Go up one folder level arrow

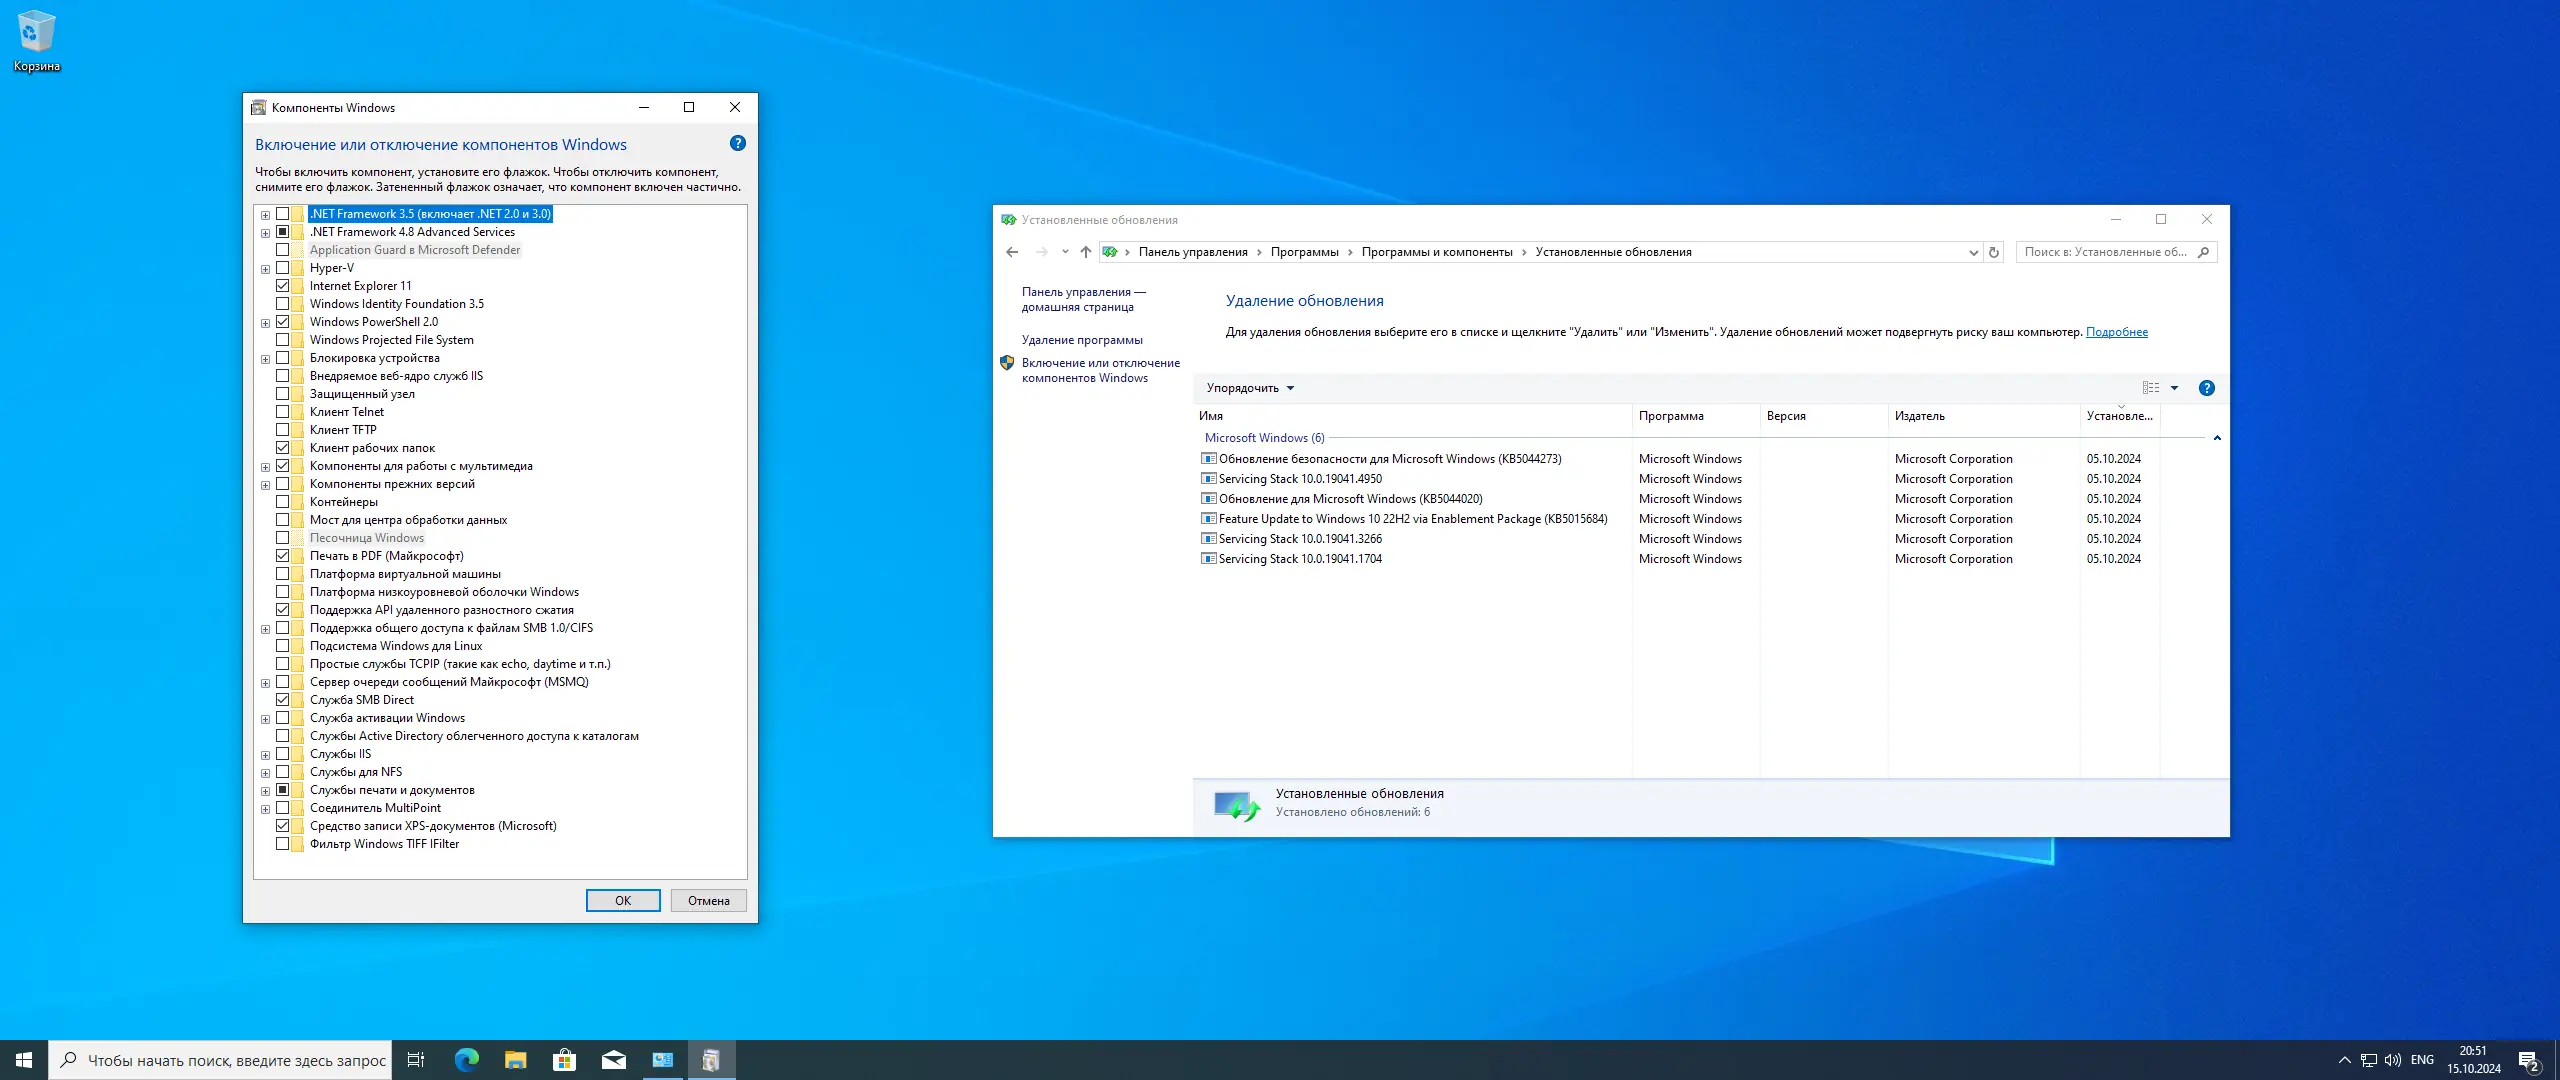coord(1085,252)
